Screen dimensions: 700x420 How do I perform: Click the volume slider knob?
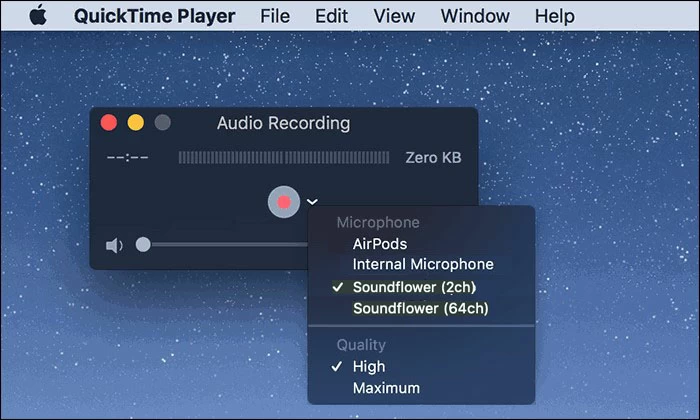[143, 244]
